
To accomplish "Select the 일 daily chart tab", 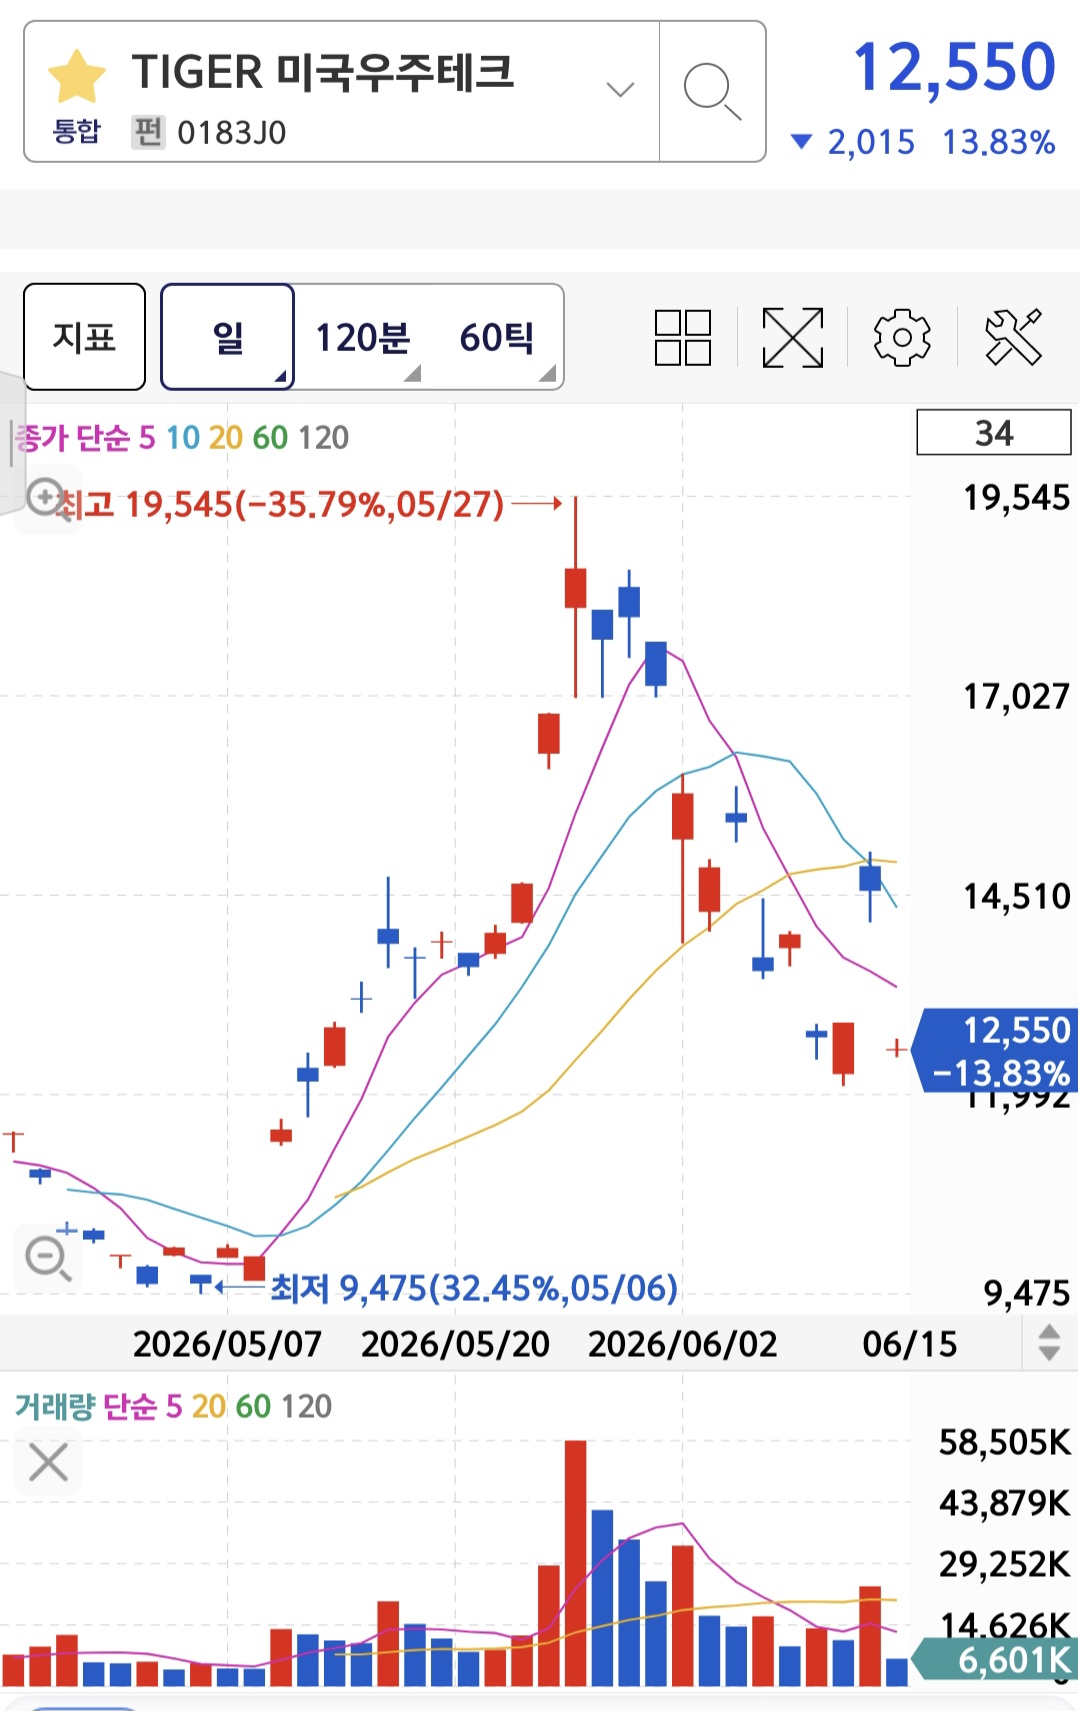I will click(228, 337).
